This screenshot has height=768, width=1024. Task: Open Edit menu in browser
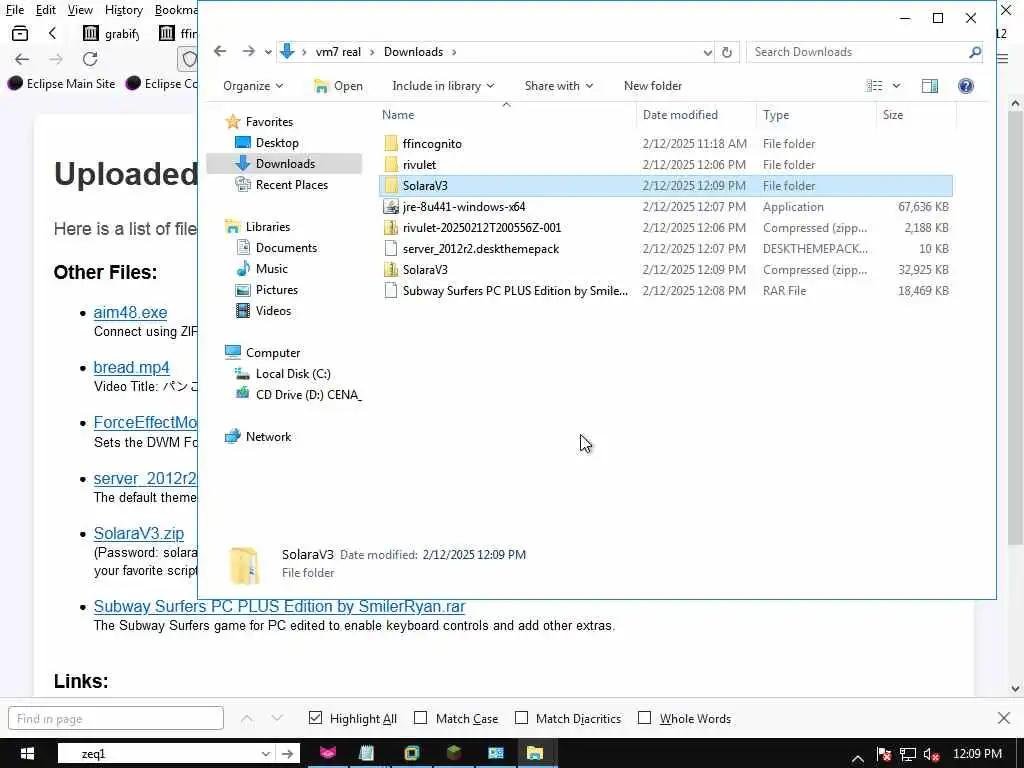tap(46, 10)
